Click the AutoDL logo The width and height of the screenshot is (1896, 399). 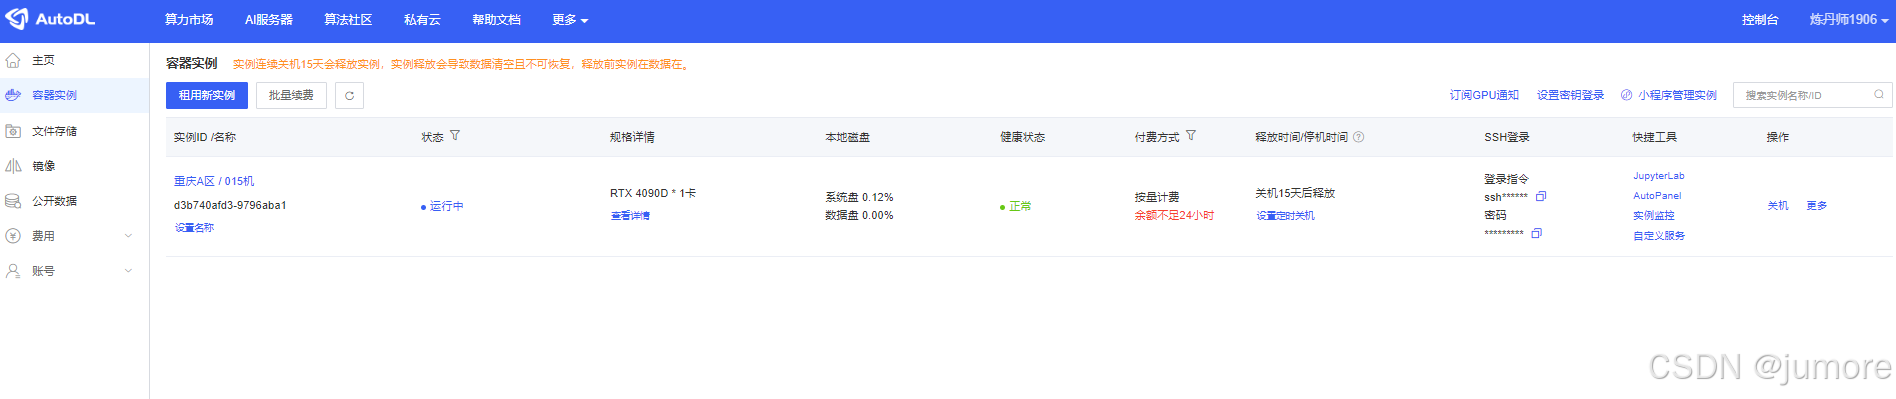click(x=51, y=19)
